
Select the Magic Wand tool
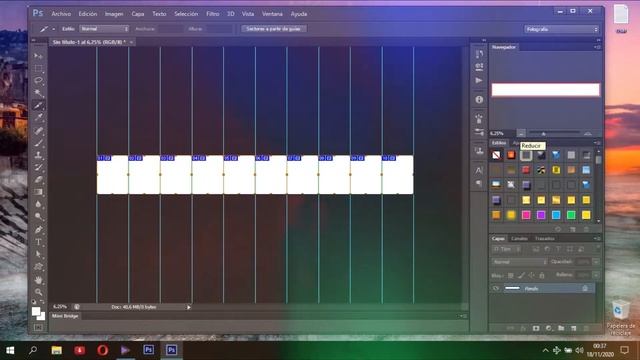tap(38, 93)
